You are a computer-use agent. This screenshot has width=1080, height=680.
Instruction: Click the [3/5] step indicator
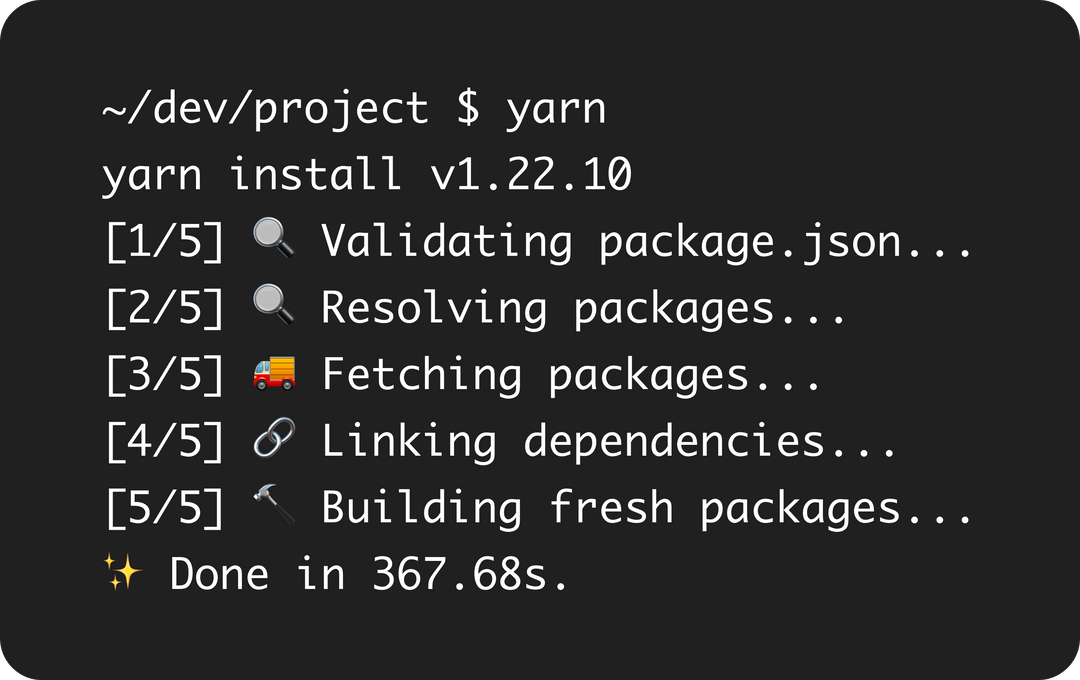pyautogui.click(x=164, y=375)
